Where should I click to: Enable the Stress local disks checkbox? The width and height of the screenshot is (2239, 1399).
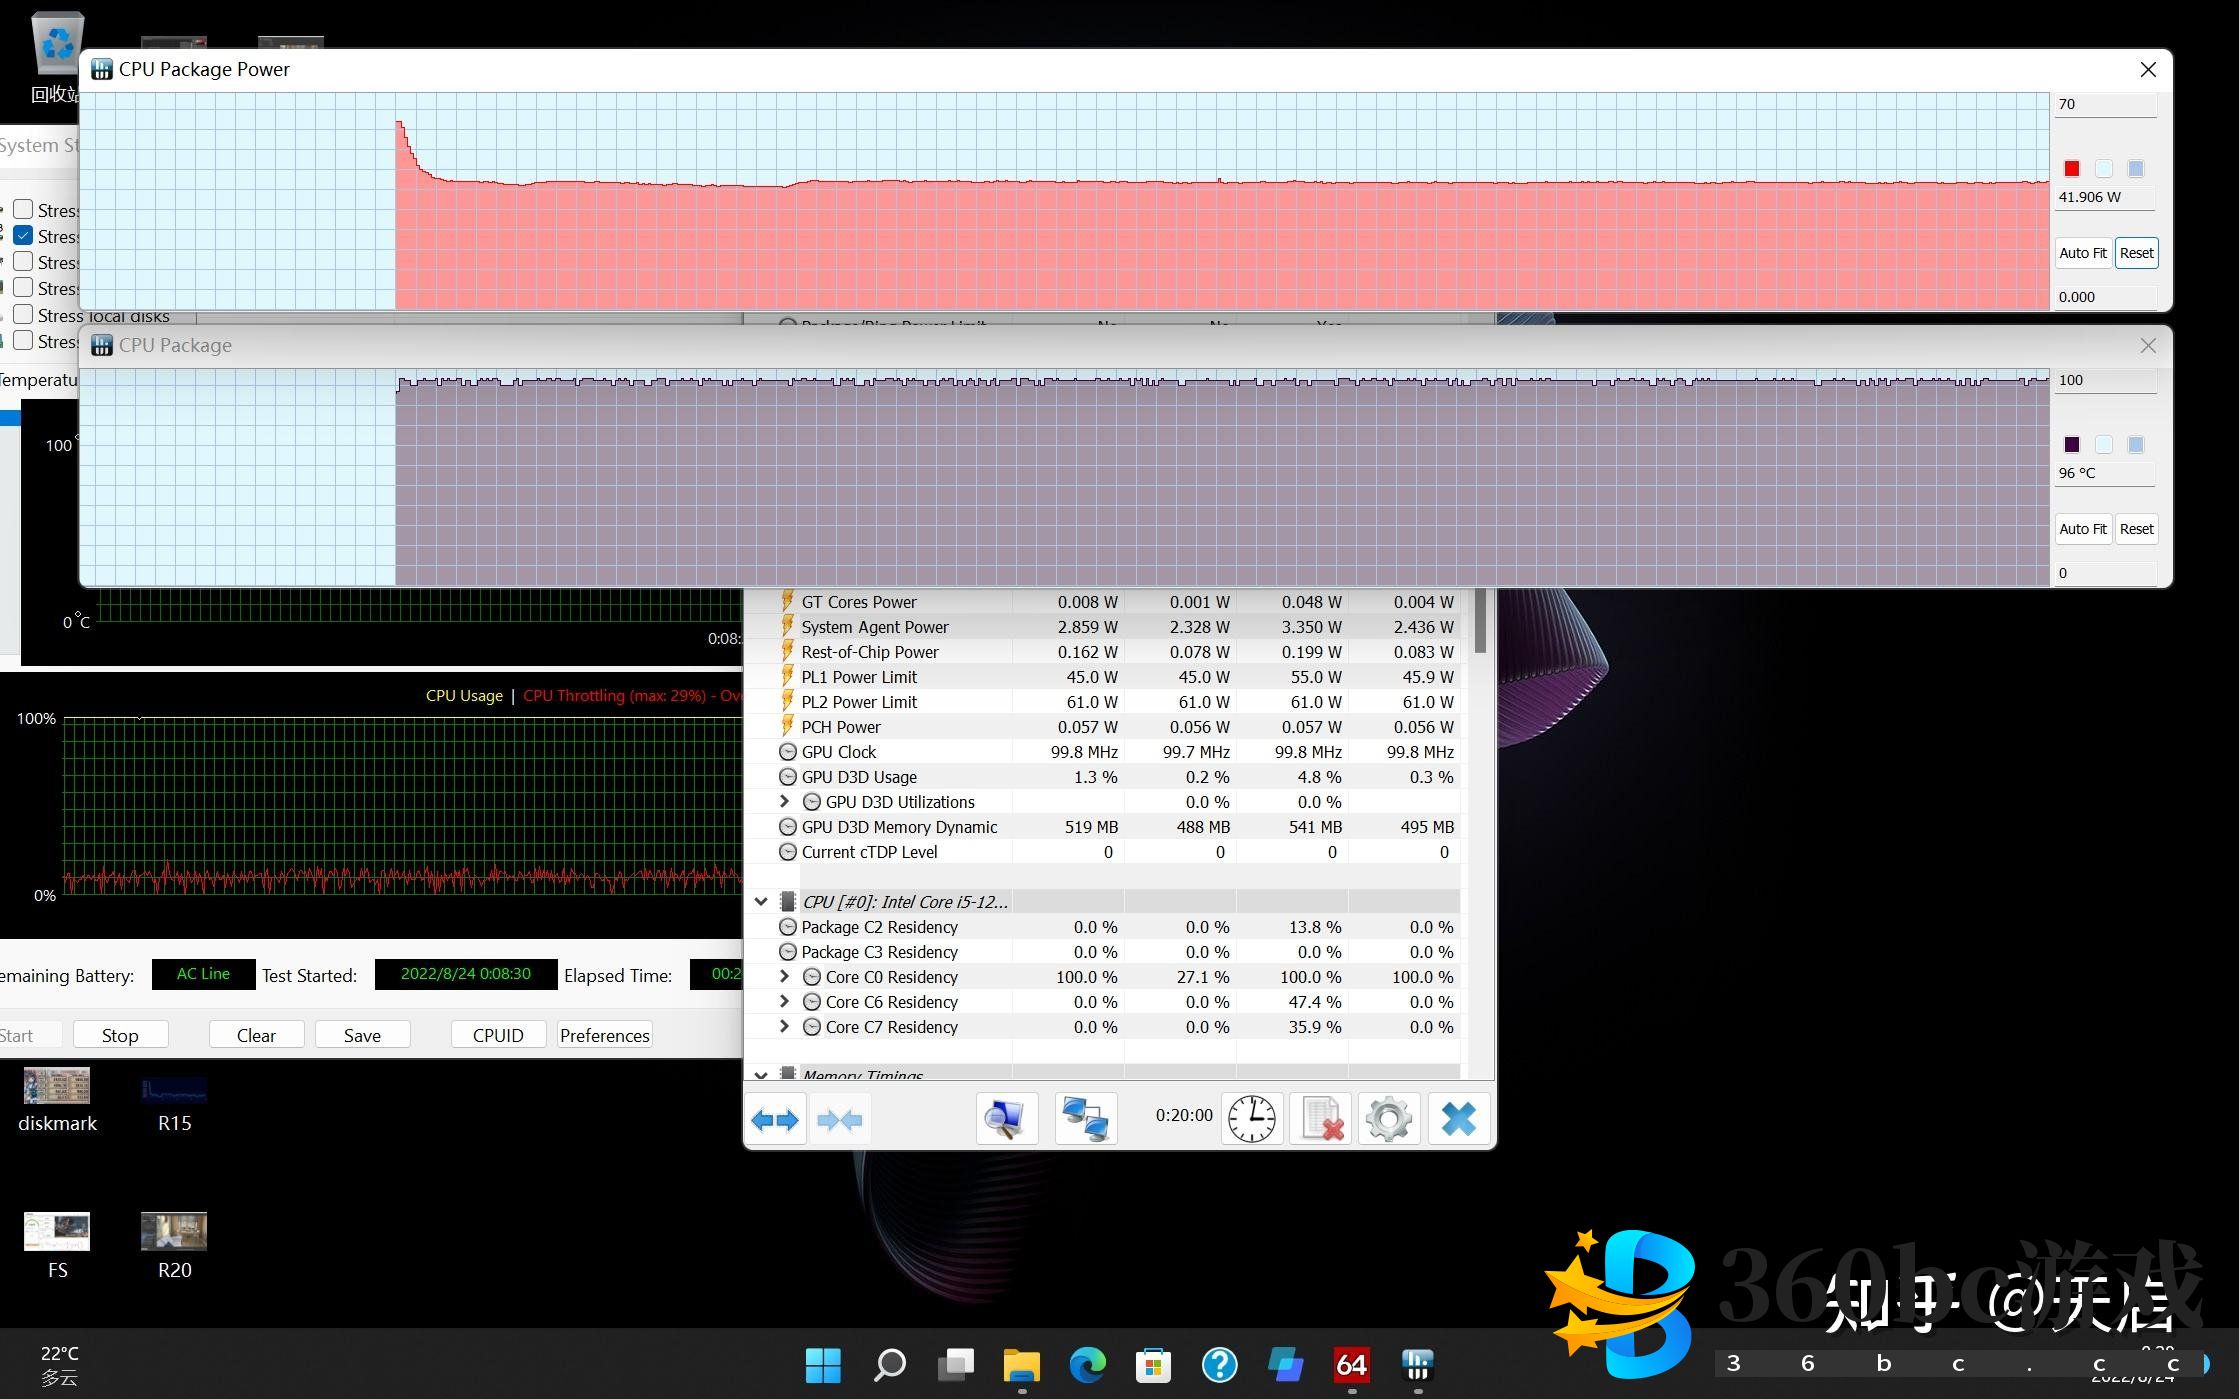[x=24, y=315]
